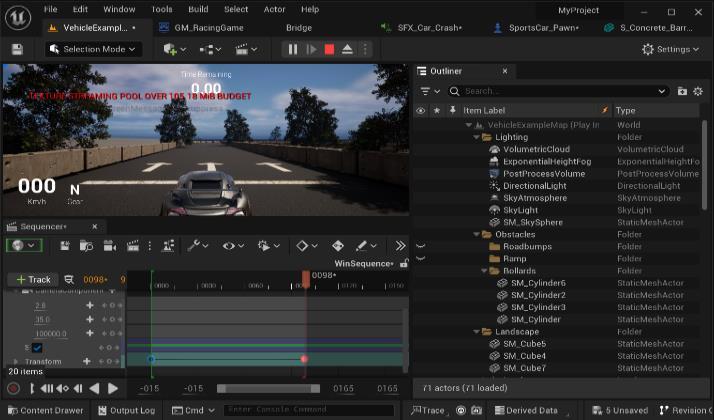The height and width of the screenshot is (420, 714).
Task: Toggle visibility of Roadbumps folder
Action: 421,246
